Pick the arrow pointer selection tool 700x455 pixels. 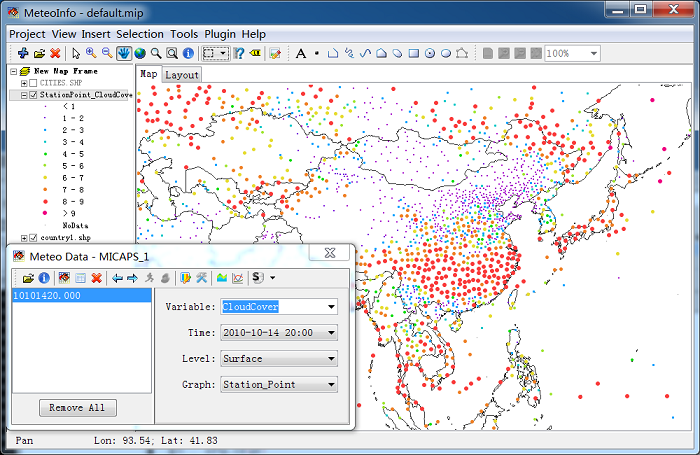tap(75, 54)
